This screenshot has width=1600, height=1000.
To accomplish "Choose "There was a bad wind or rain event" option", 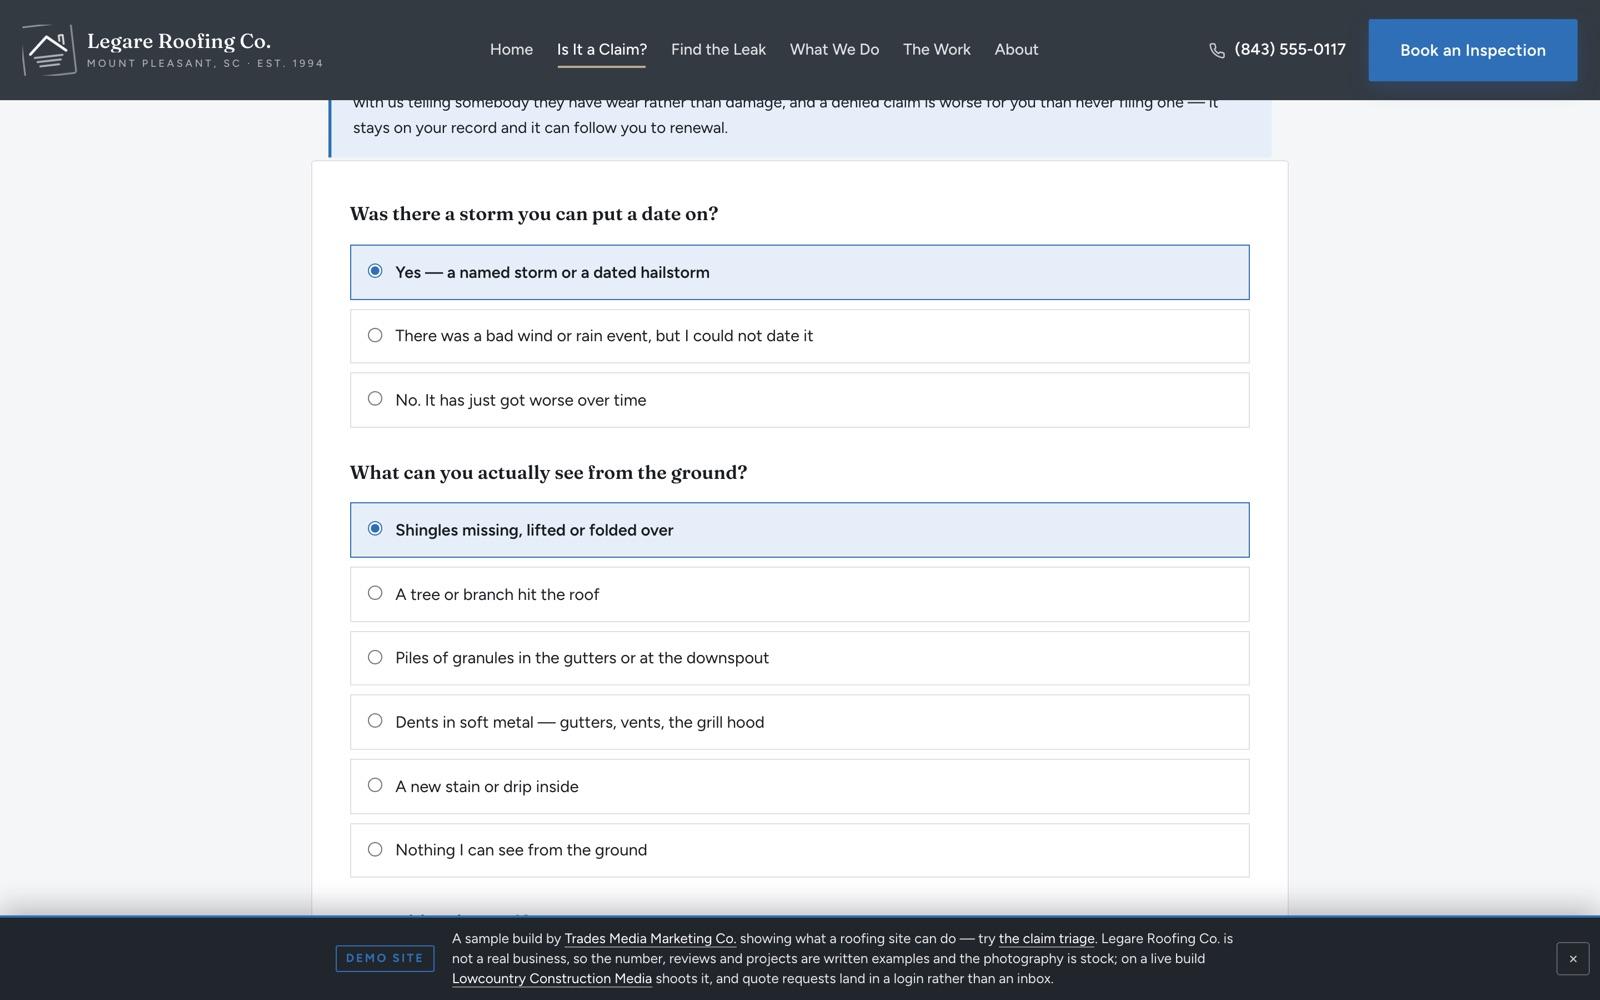I will tap(799, 336).
